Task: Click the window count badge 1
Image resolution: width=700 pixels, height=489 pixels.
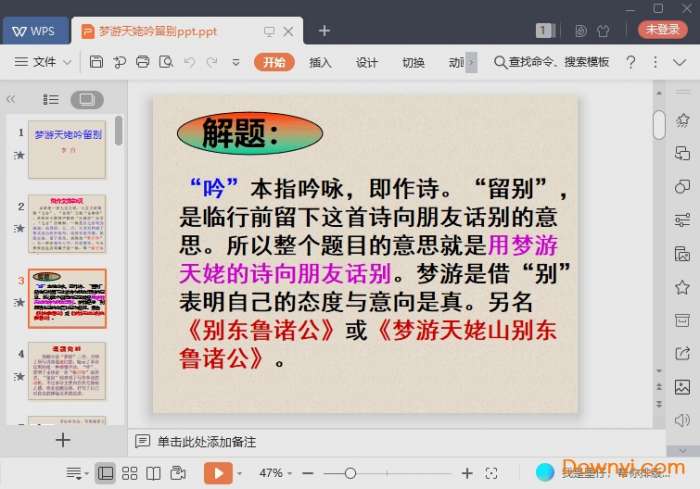Action: coord(545,30)
